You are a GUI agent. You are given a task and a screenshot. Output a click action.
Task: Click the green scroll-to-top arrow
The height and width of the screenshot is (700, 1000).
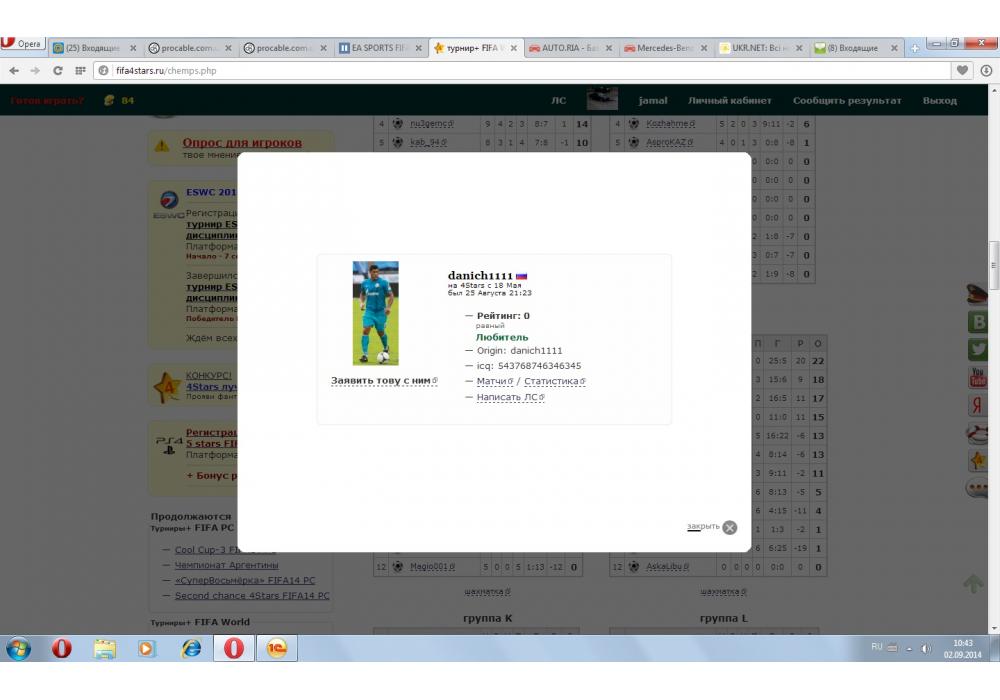(973, 584)
